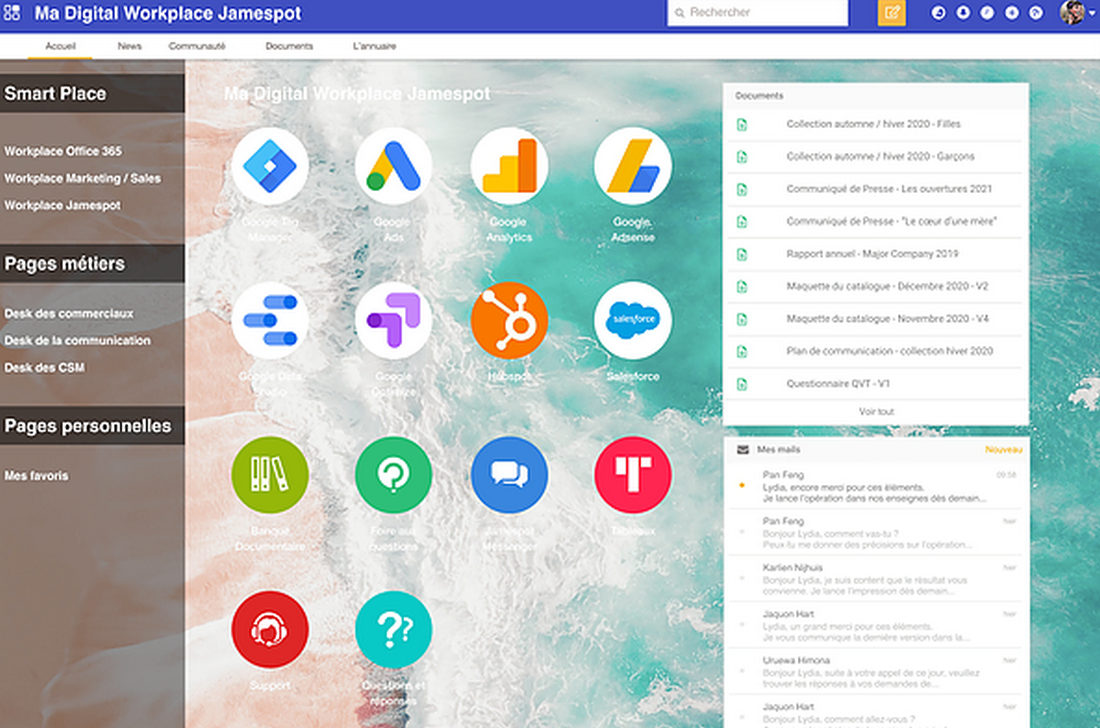Open Foire aux questions app icon
The width and height of the screenshot is (1100, 728).
point(393,475)
